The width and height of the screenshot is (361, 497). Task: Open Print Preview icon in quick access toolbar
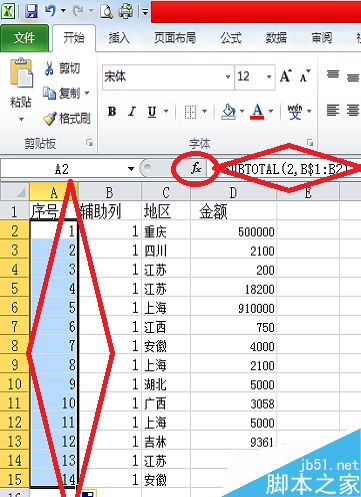tap(107, 11)
